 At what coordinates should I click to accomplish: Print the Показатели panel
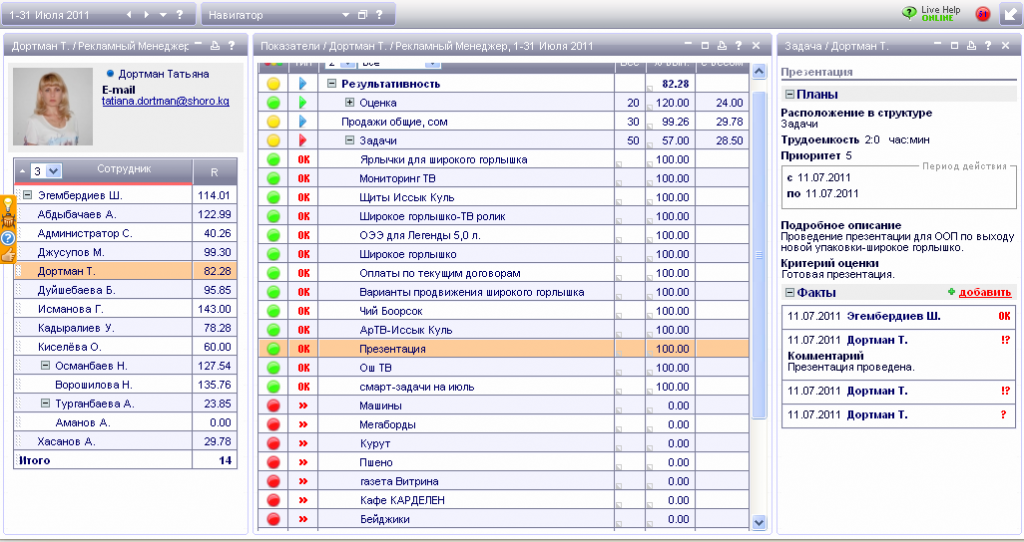(722, 46)
